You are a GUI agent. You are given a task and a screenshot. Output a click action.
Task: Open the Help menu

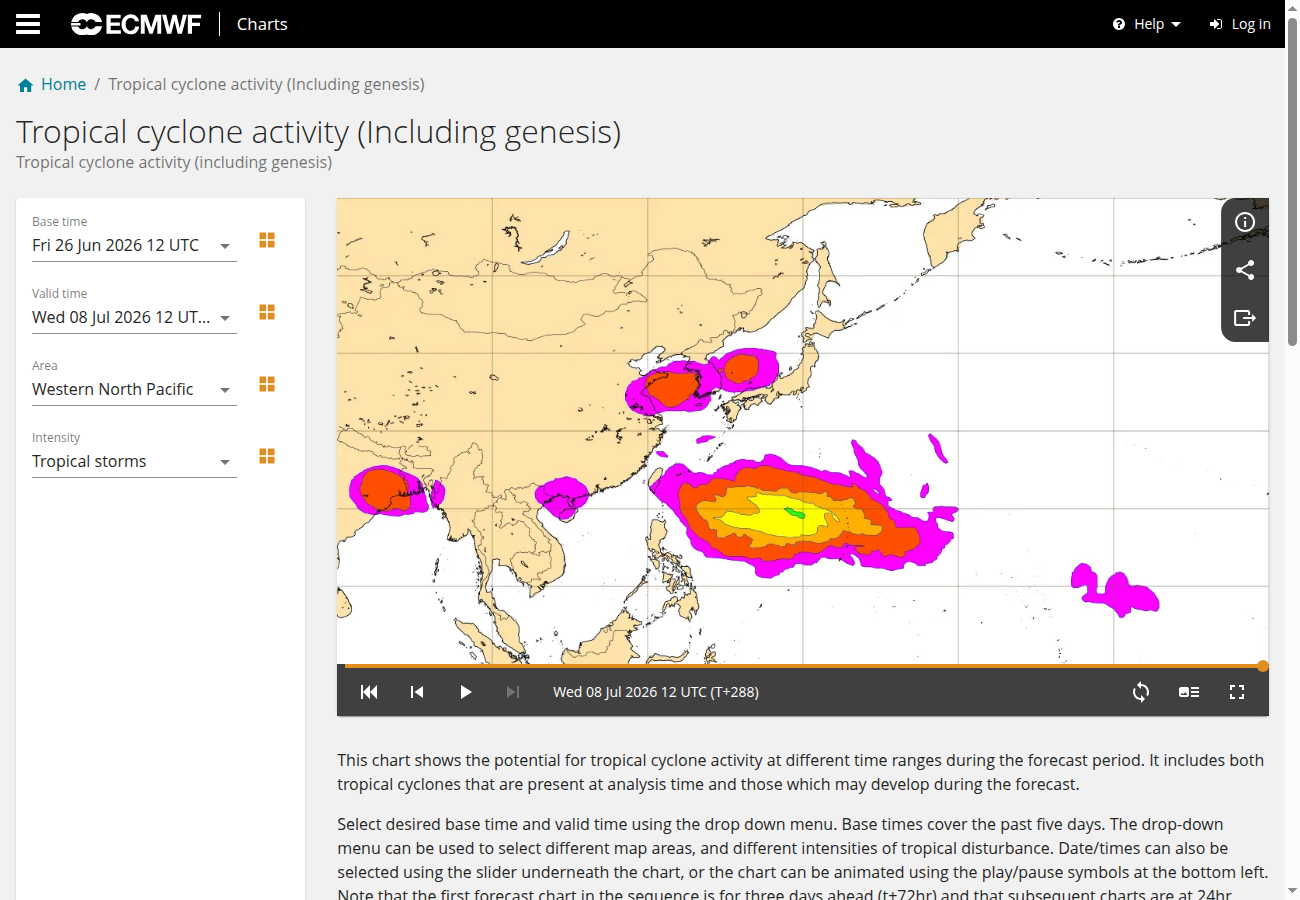point(1147,24)
